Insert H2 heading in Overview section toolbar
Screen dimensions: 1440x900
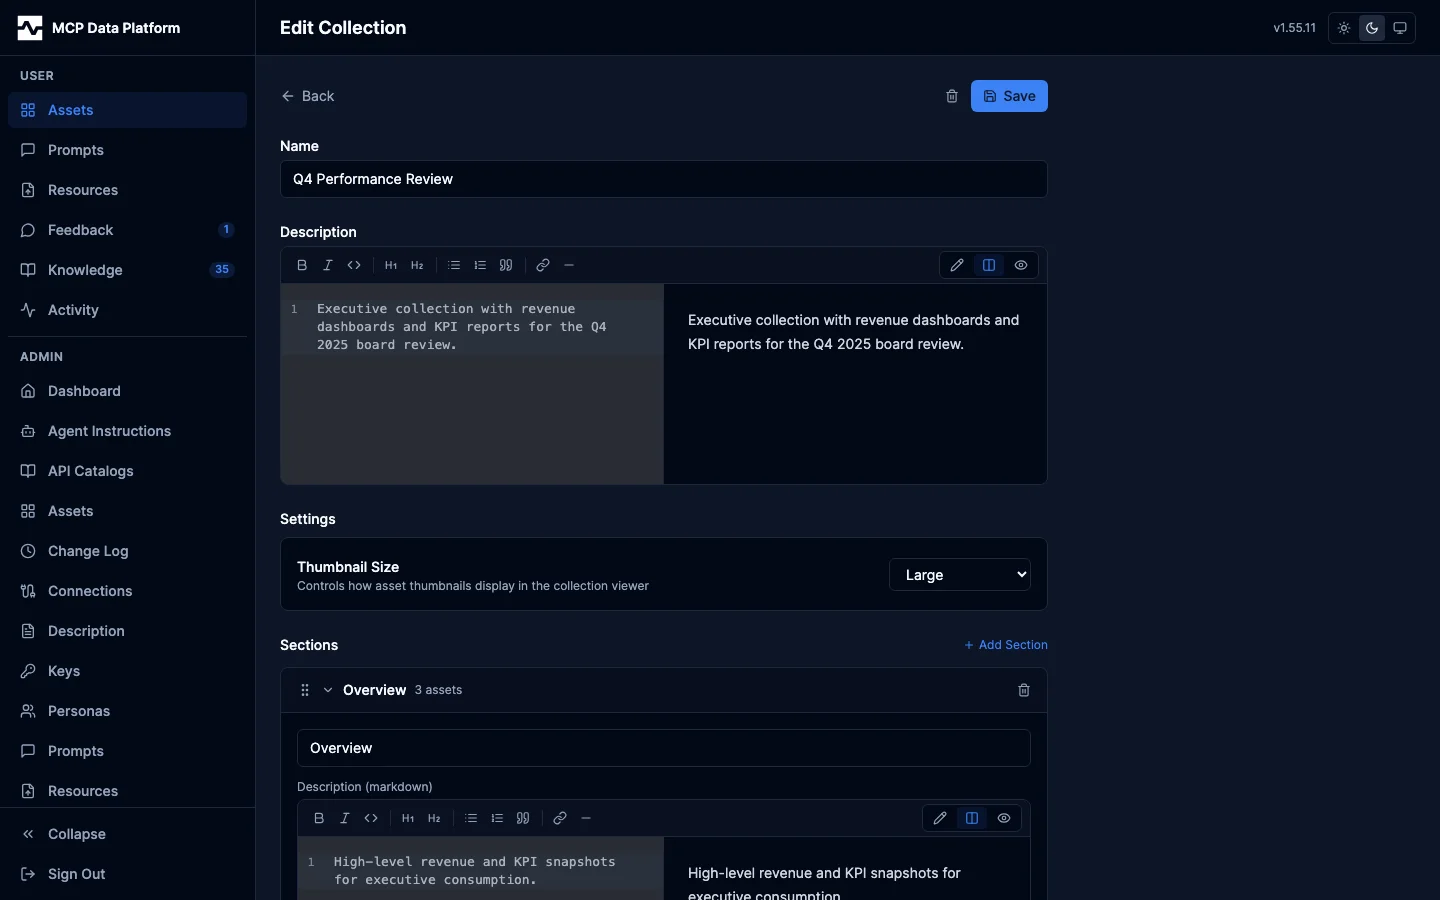(434, 818)
